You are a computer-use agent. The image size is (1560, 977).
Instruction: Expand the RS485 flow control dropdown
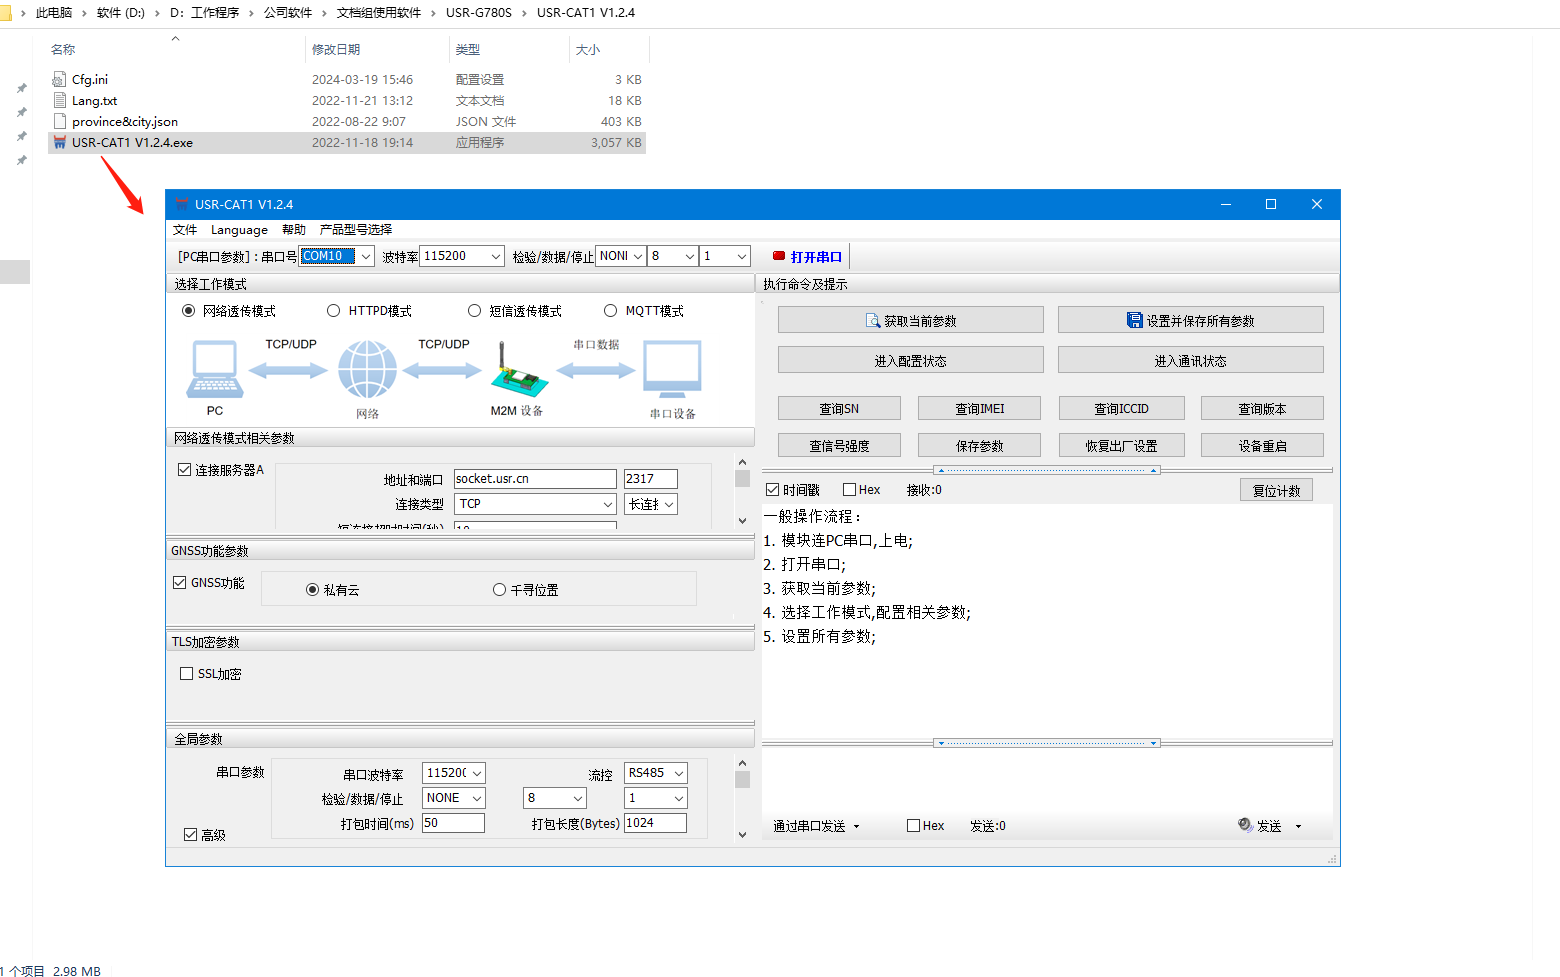[679, 773]
